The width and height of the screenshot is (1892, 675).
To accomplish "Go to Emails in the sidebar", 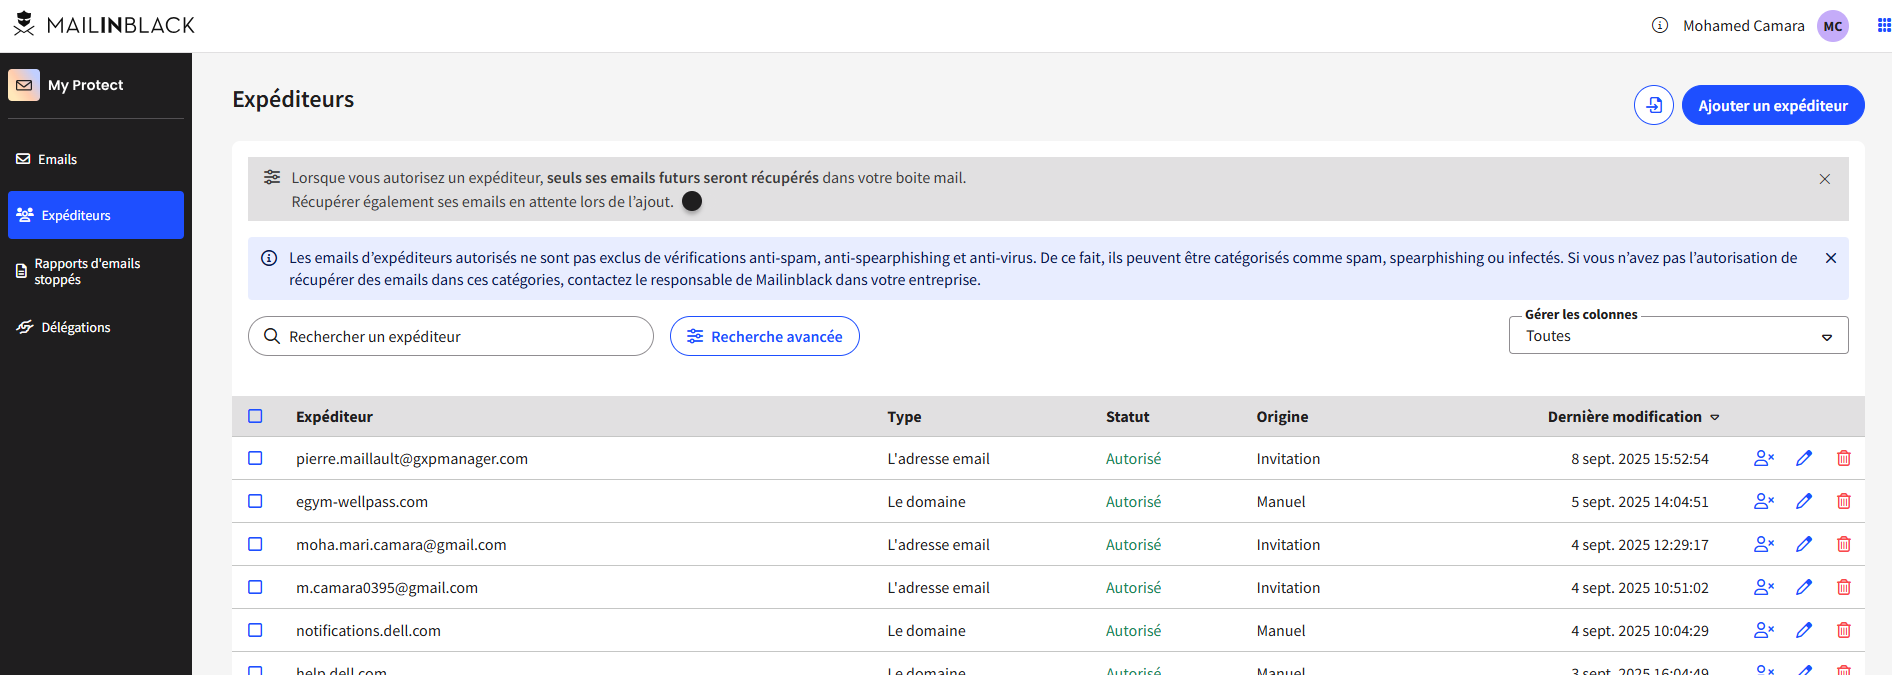I will pyautogui.click(x=57, y=159).
